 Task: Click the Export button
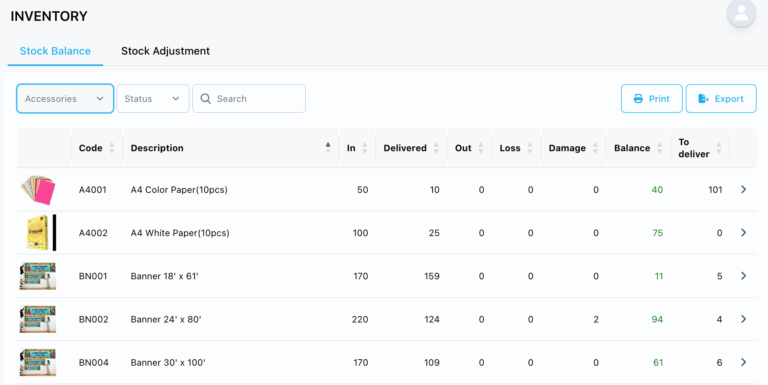[721, 98]
